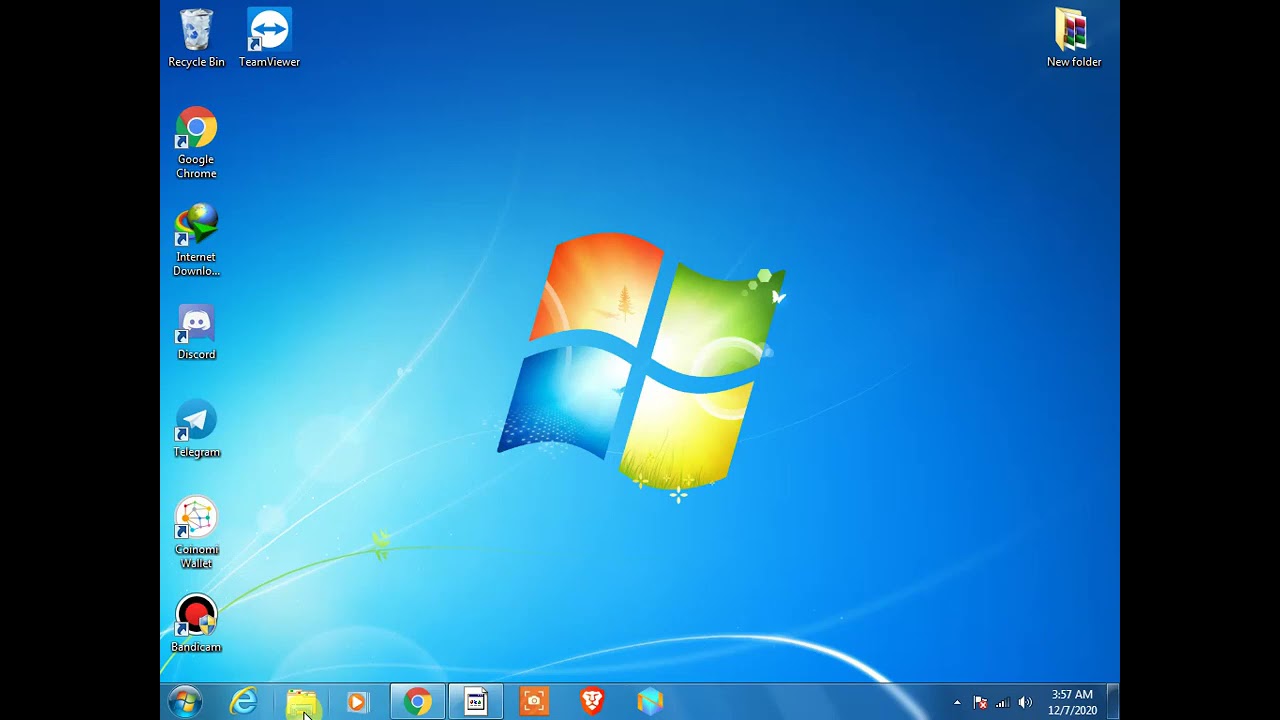Select the Internet Download Manager shortcut
Viewport: 1280px width, 720px height.
196,240
